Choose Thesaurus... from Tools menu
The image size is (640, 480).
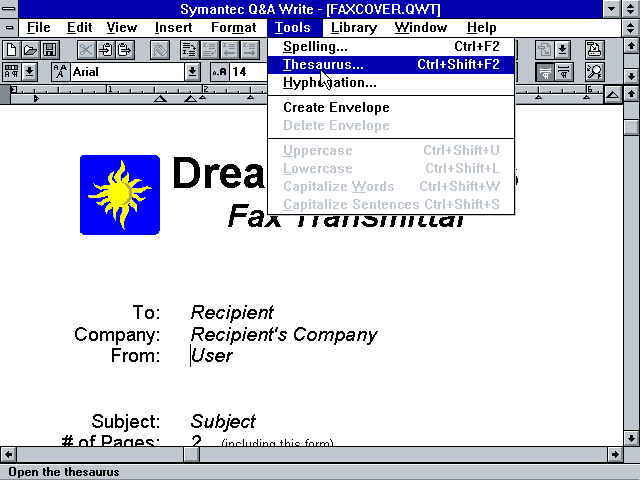click(x=391, y=64)
